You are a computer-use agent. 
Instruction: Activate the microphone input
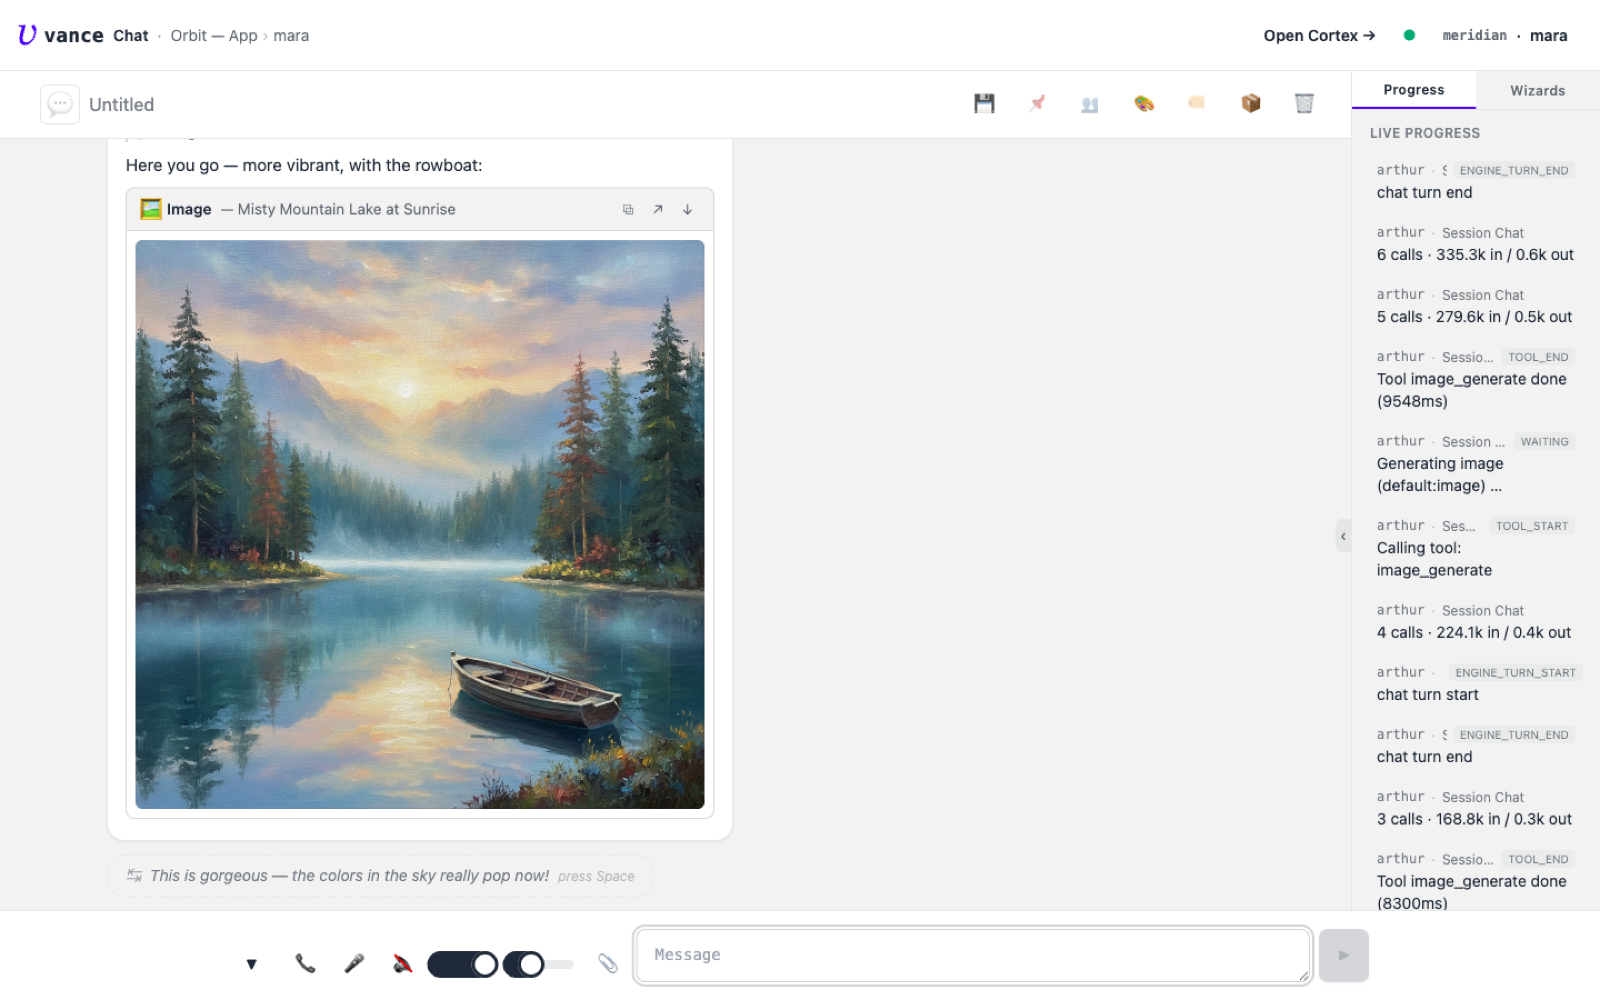tap(354, 963)
